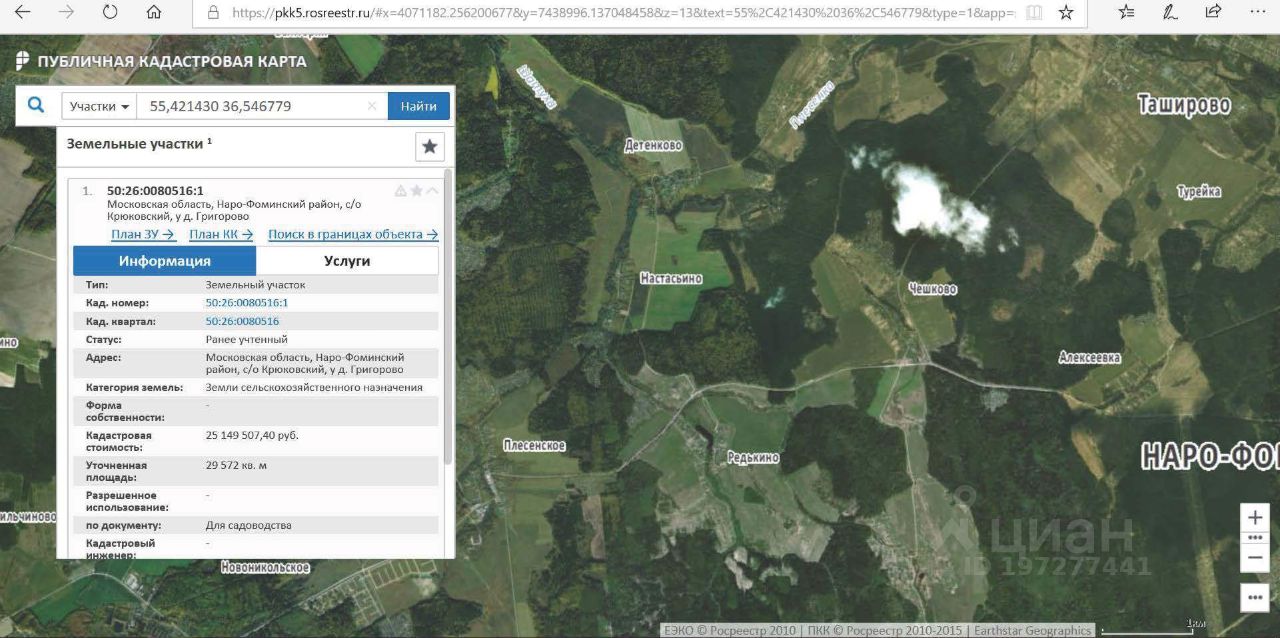
Task: Open the Участки search type dropdown
Action: click(100, 106)
